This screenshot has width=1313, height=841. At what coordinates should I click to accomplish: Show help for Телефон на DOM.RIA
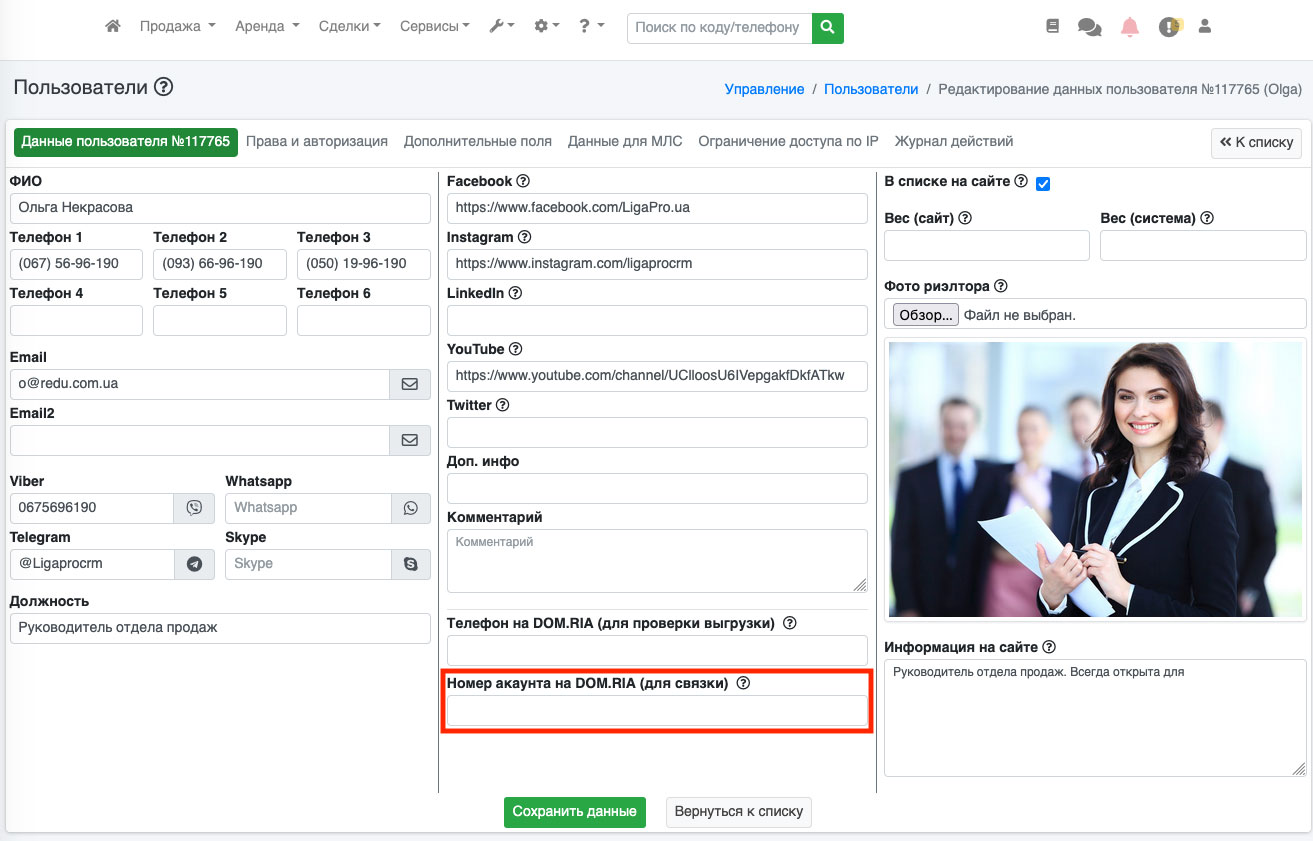click(790, 623)
